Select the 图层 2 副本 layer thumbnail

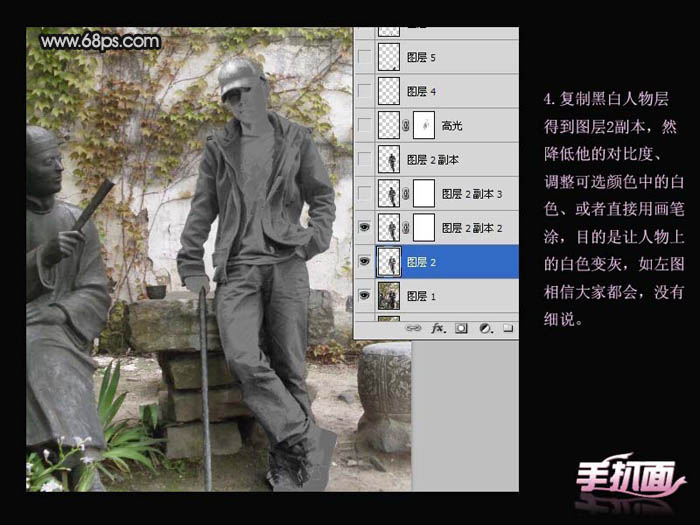[x=389, y=159]
